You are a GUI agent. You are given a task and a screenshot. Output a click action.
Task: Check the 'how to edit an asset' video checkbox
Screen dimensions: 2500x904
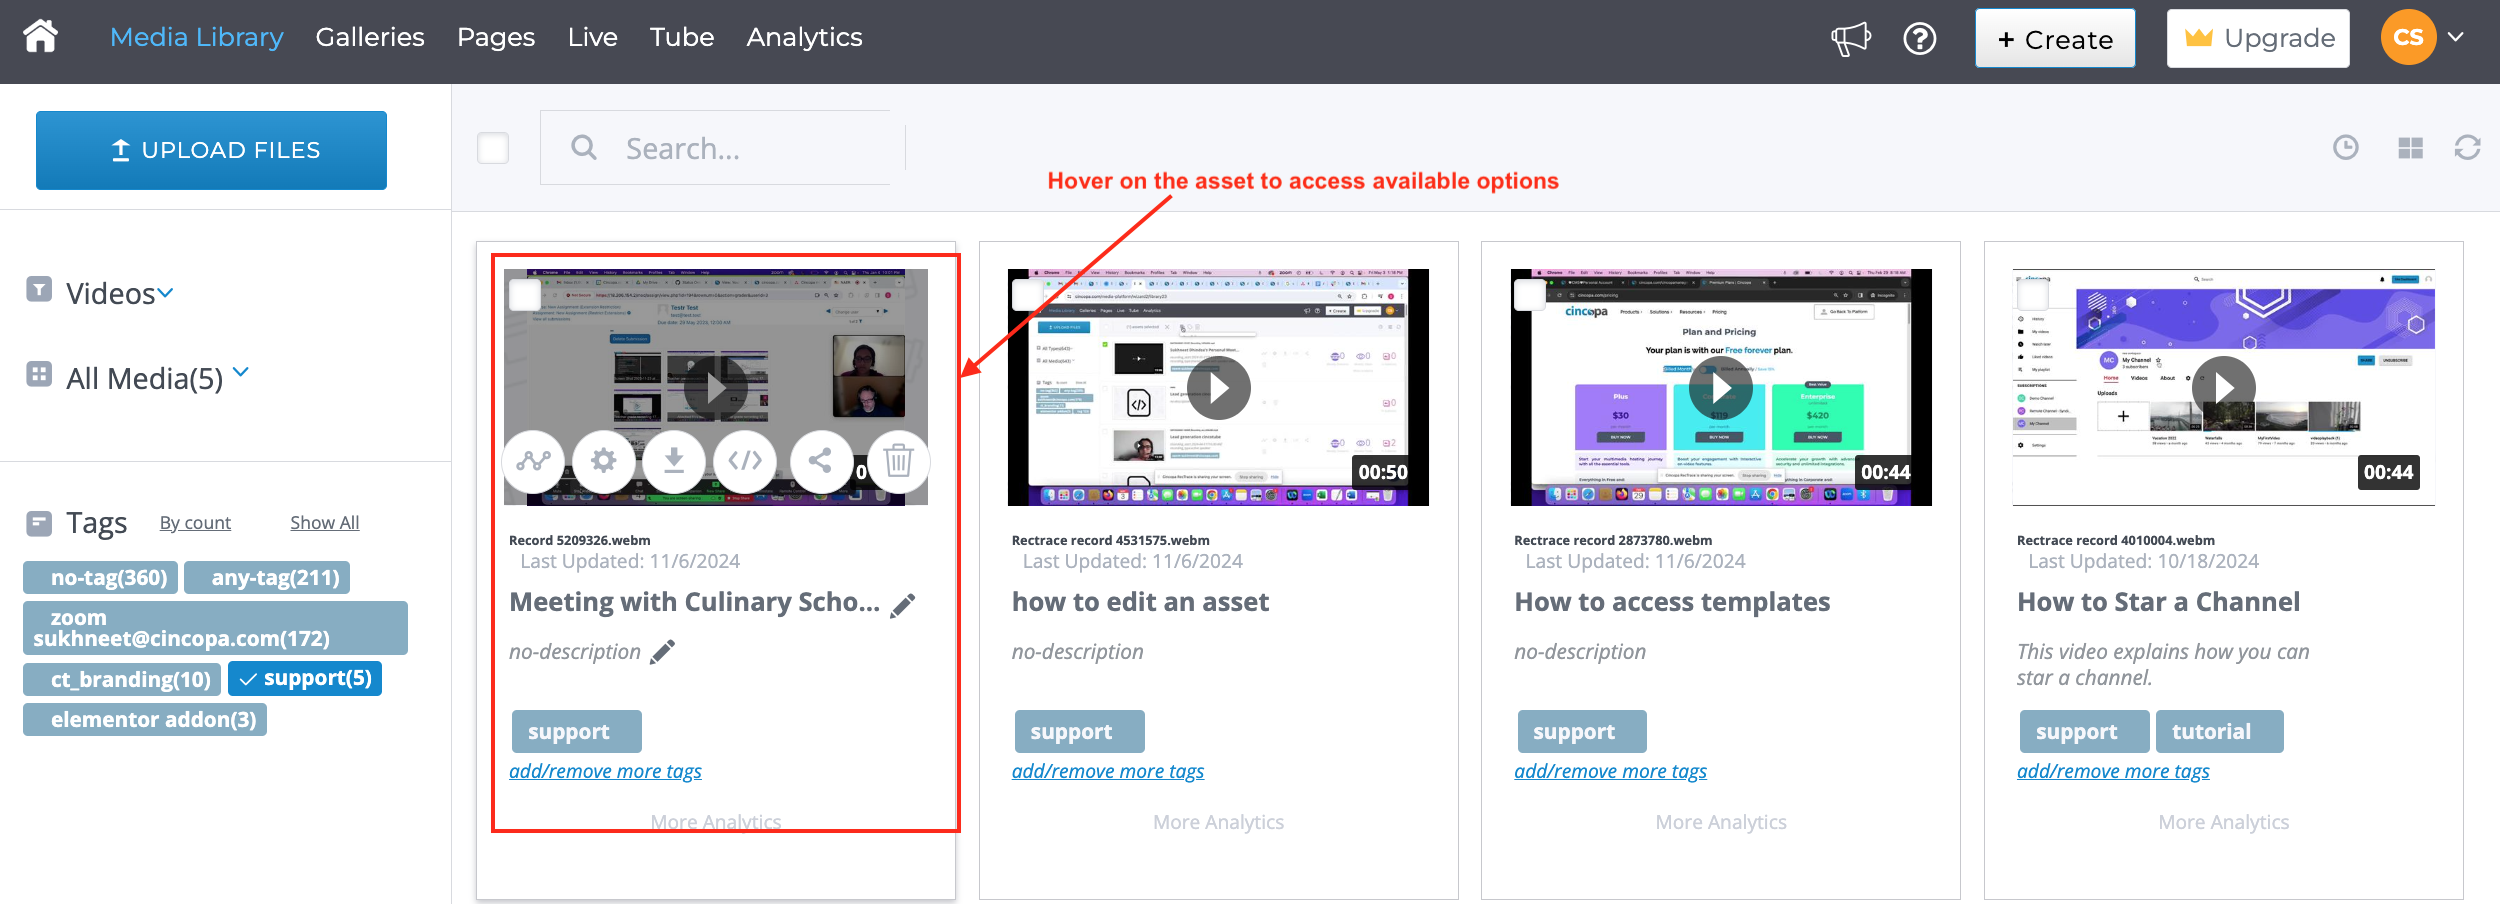pyautogui.click(x=1027, y=295)
